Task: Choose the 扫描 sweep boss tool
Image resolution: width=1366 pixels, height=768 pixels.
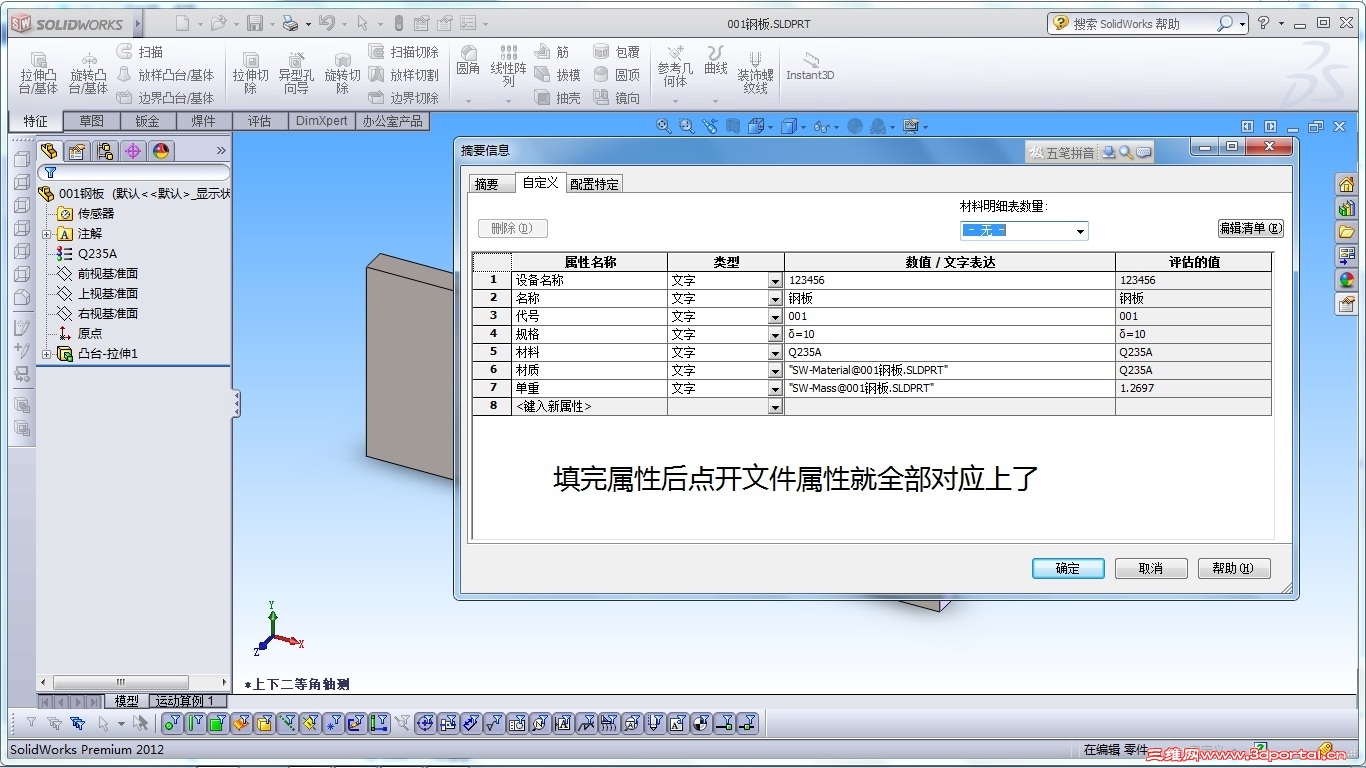Action: coord(140,52)
